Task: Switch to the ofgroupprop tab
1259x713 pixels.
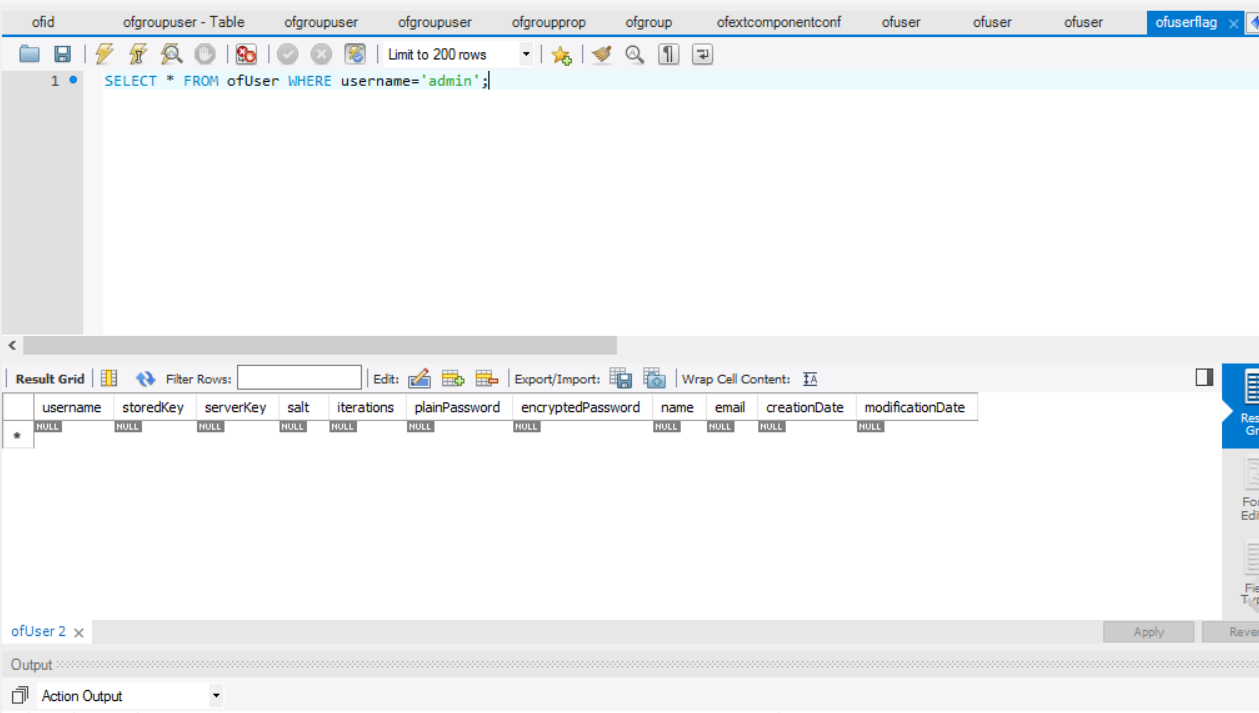Action: pos(549,22)
